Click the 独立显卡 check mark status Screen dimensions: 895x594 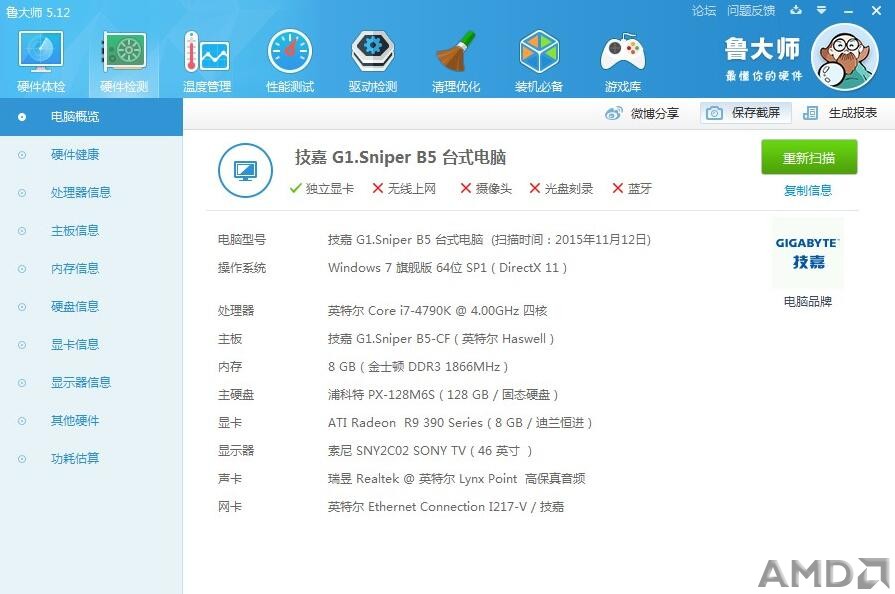tap(321, 188)
